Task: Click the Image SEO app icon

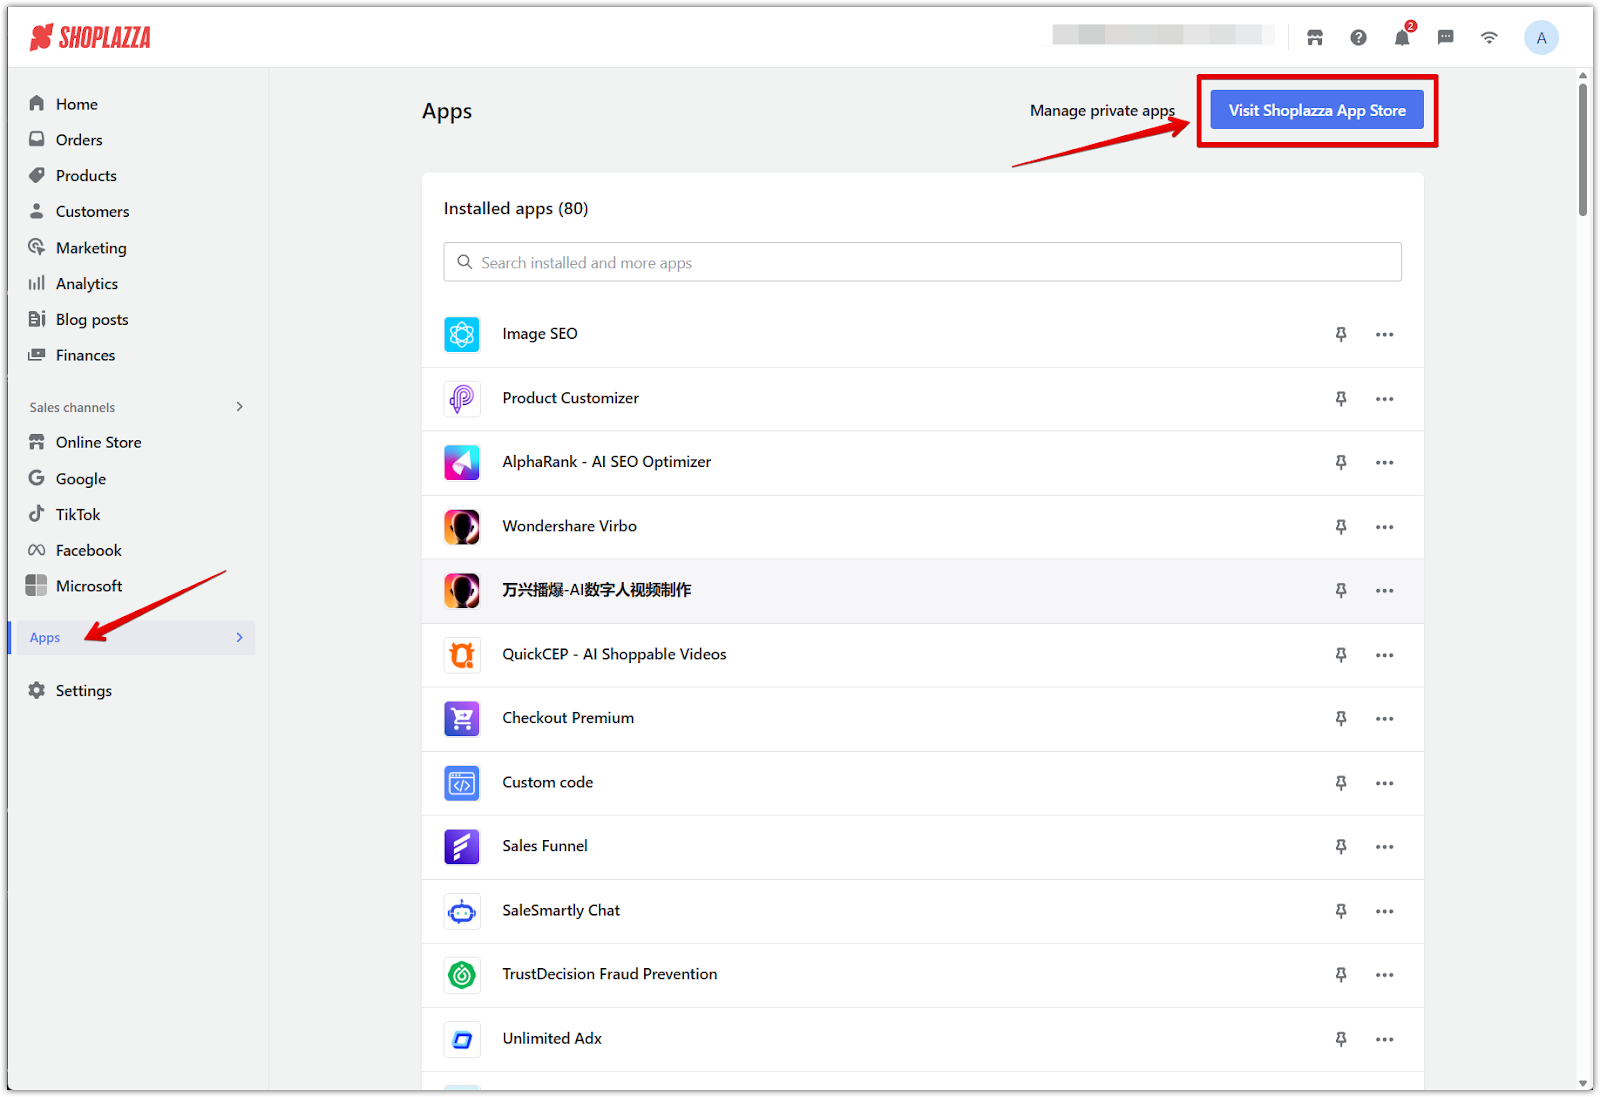Action: (462, 334)
